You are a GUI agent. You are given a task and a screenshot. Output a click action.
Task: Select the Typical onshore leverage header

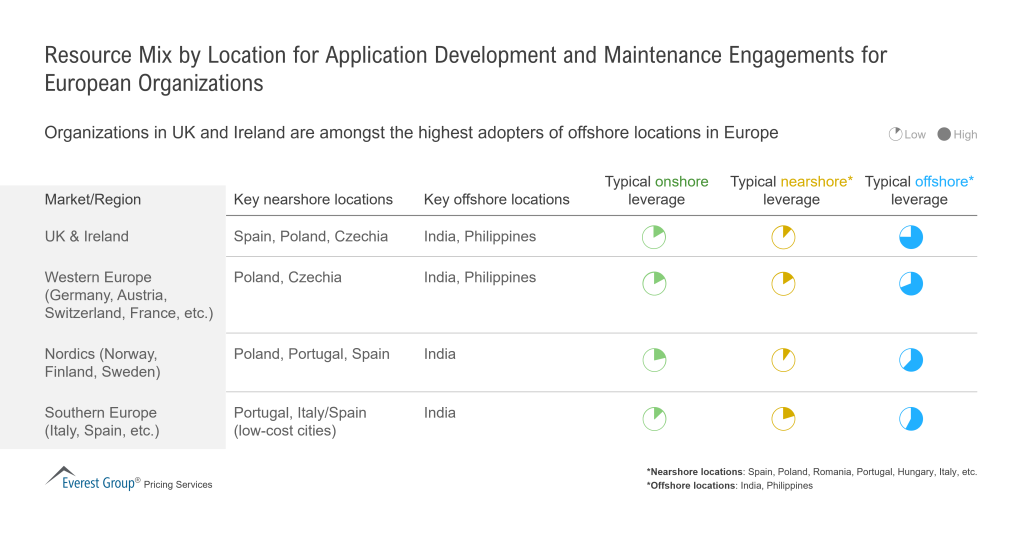656,190
